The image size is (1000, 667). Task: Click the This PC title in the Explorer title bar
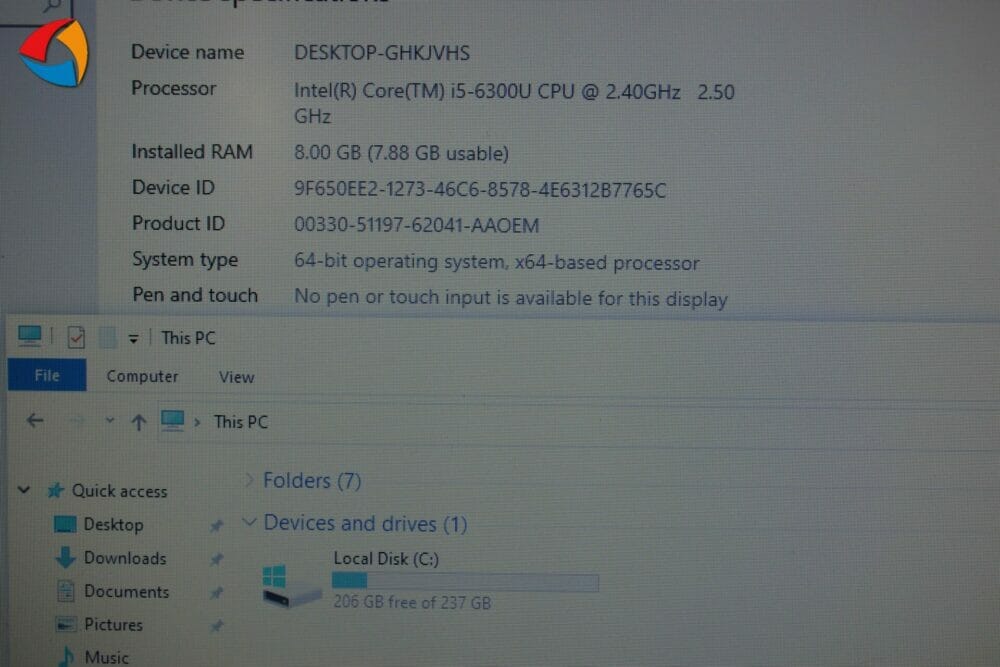[188, 337]
